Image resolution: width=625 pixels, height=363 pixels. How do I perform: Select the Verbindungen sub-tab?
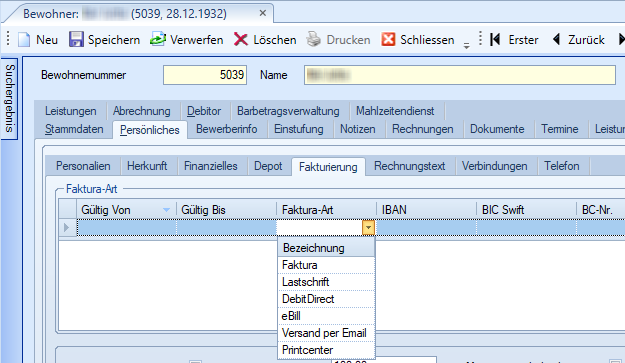click(x=495, y=166)
